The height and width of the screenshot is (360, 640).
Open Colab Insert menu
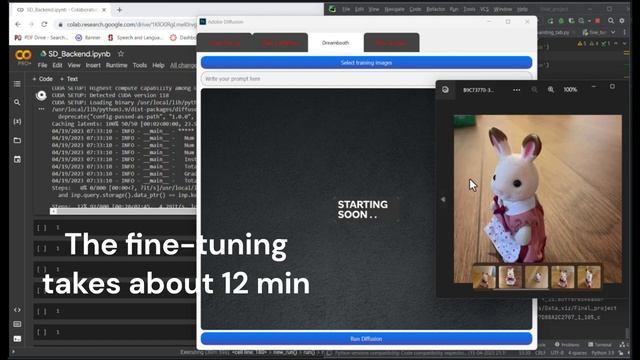click(x=93, y=65)
